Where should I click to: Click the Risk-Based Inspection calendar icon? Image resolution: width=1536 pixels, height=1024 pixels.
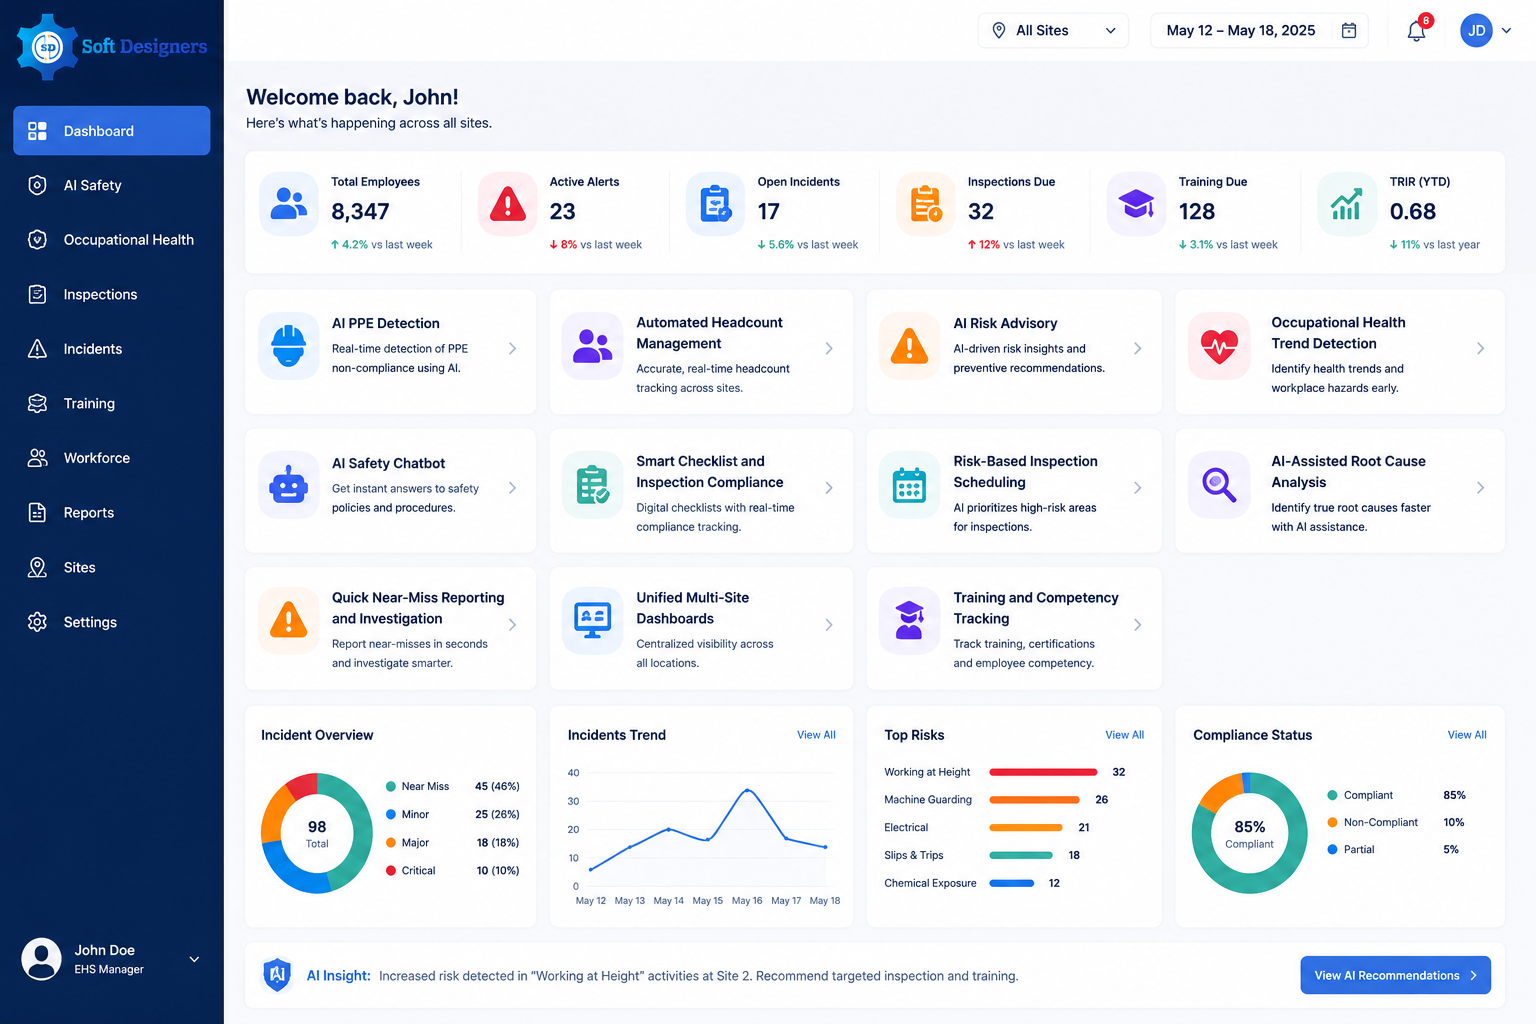coord(909,485)
